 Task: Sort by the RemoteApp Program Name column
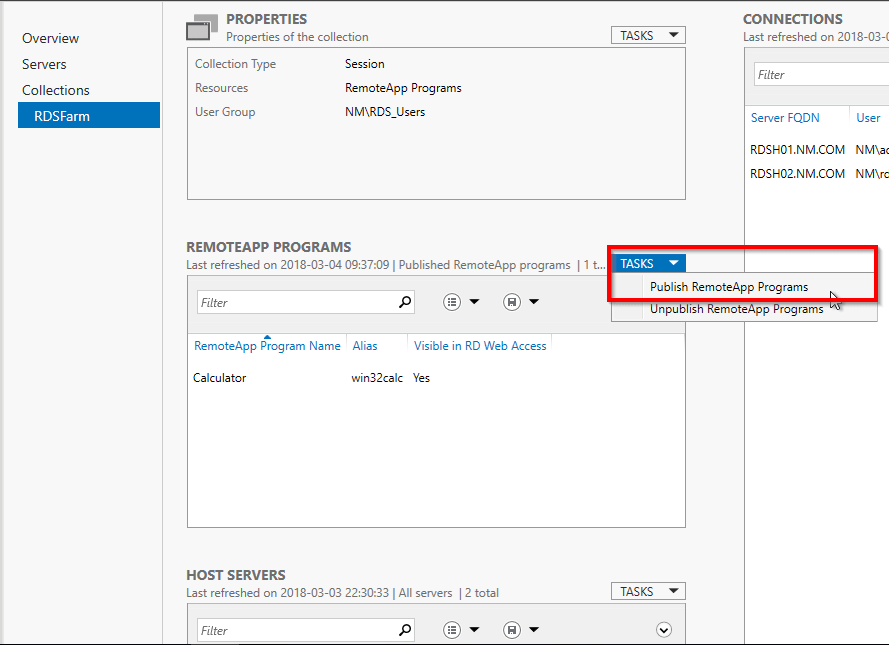pyautogui.click(x=267, y=345)
